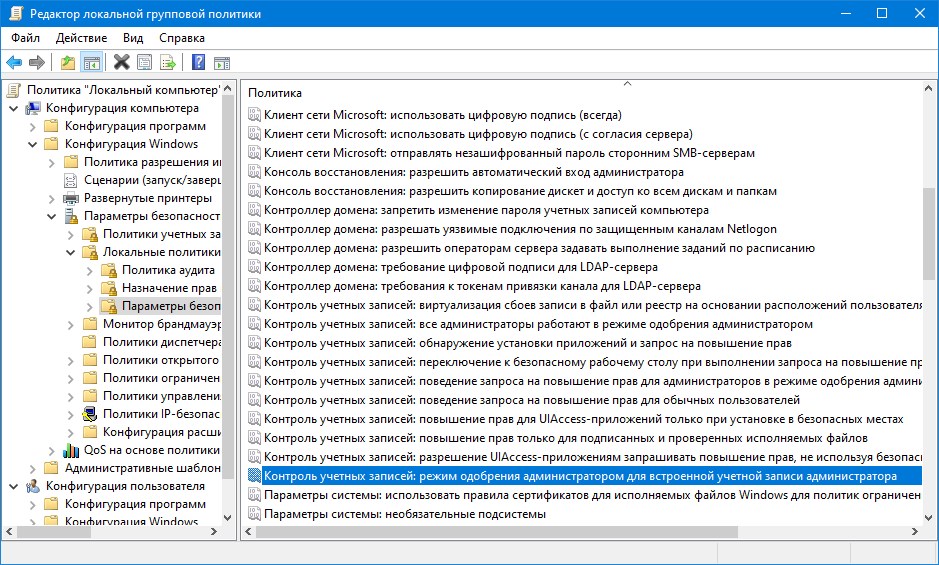This screenshot has width=939, height=565.
Task: Click the policy list scroll right arrow
Action: (x=914, y=531)
